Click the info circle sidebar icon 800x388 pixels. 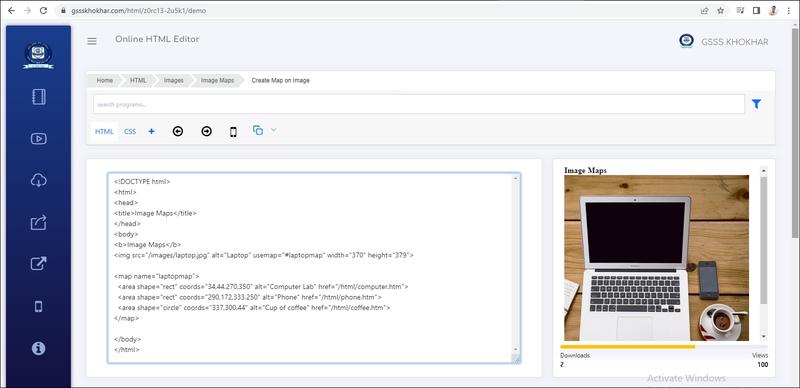[39, 348]
